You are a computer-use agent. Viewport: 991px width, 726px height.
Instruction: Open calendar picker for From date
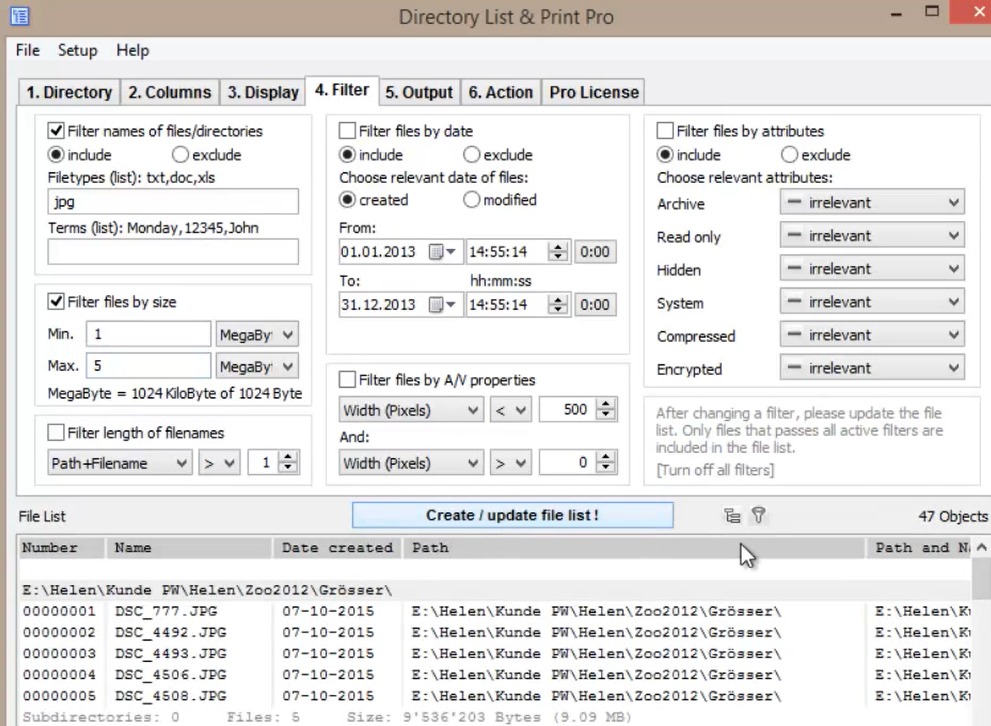point(442,251)
